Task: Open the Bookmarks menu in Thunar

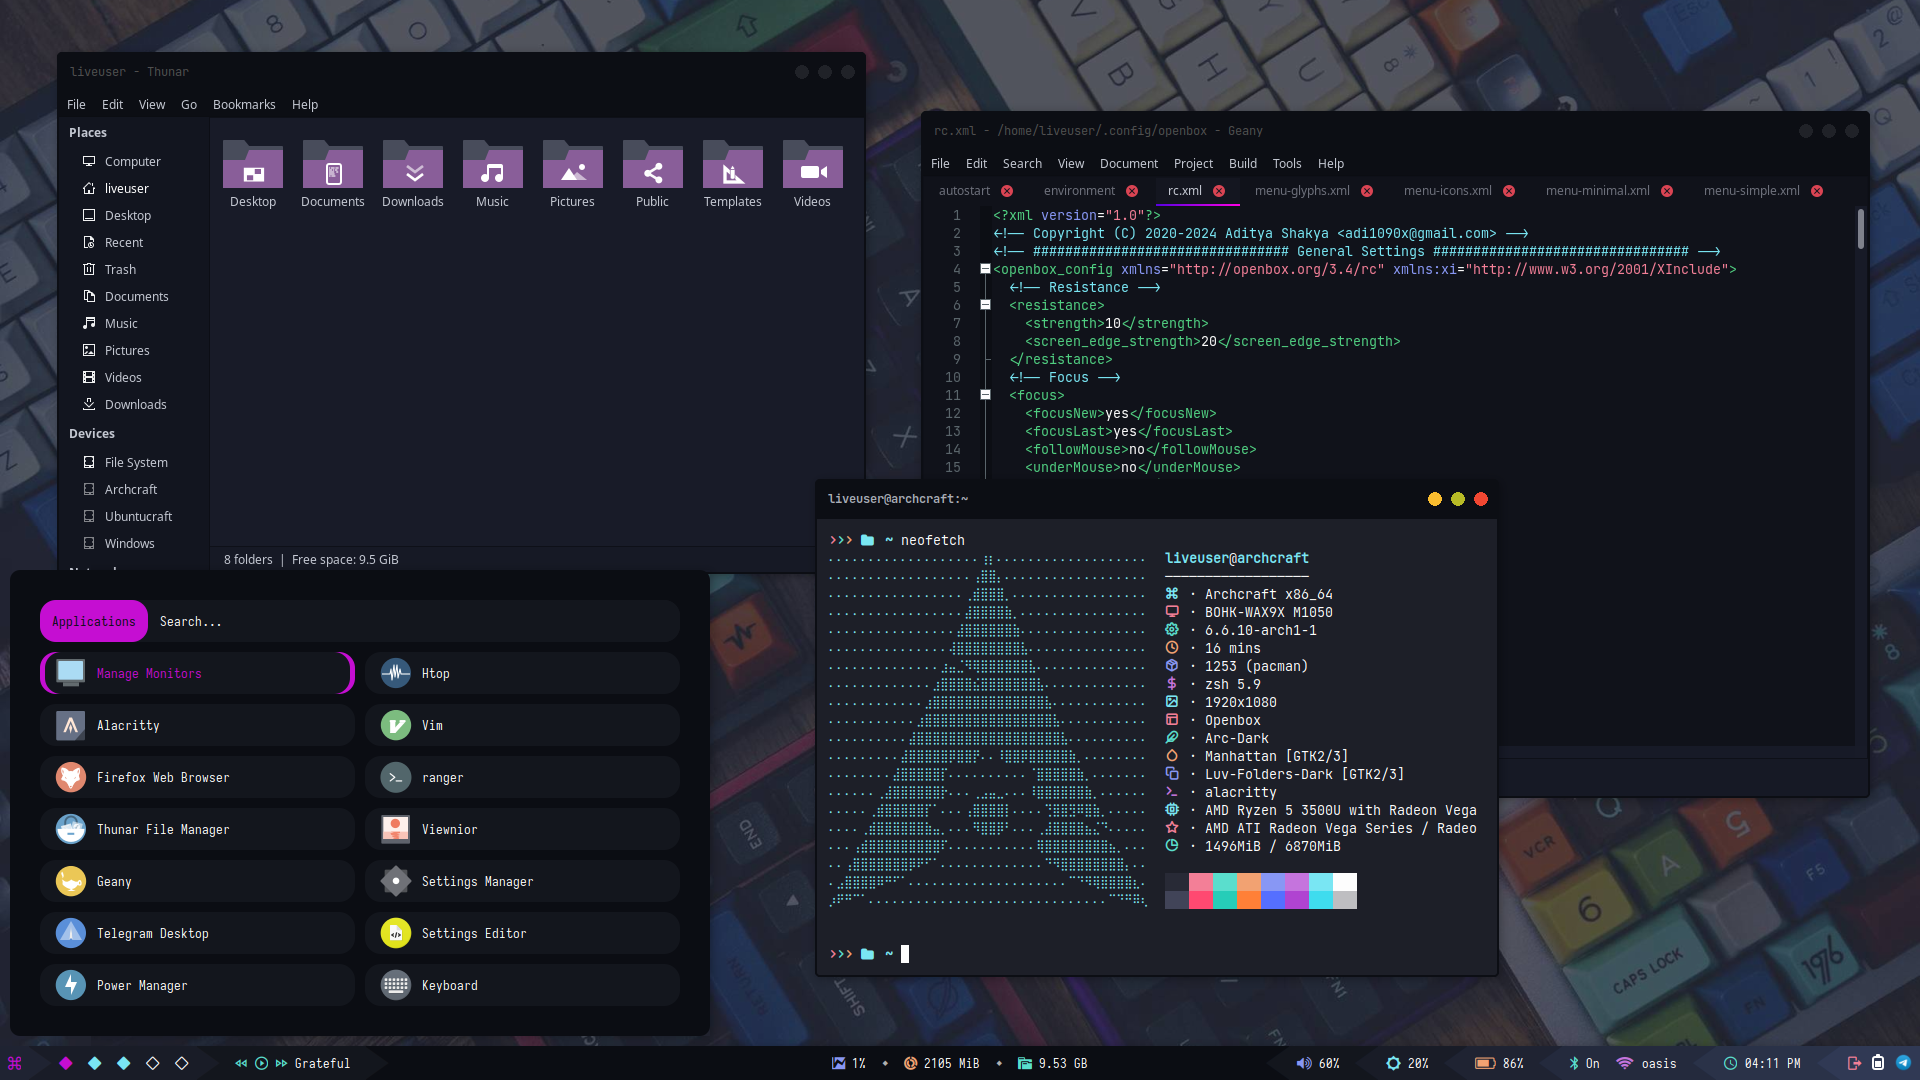Action: tap(244, 104)
